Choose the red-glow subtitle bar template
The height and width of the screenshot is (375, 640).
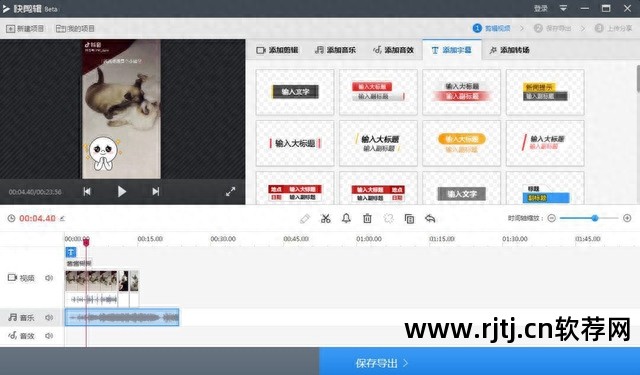coord(462,92)
